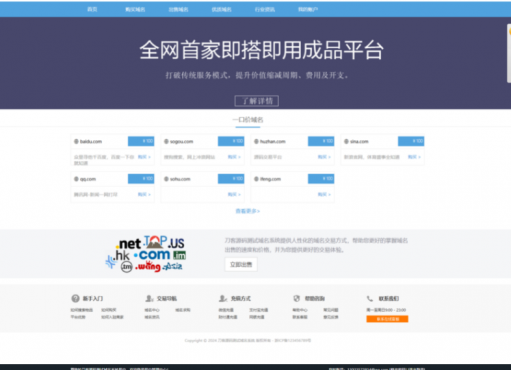Viewport: 511px width, 370px height.
Task: Click the globe icon beside qq.com
Action: tap(76, 179)
